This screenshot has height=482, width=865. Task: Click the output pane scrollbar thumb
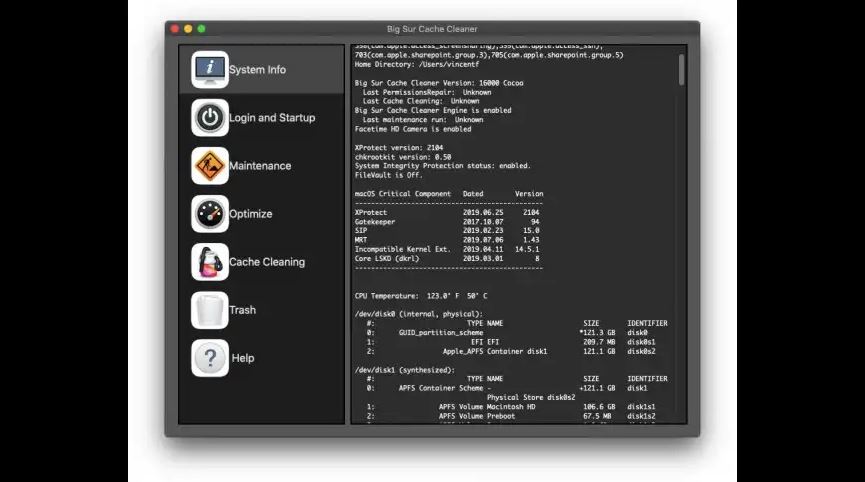click(x=681, y=69)
